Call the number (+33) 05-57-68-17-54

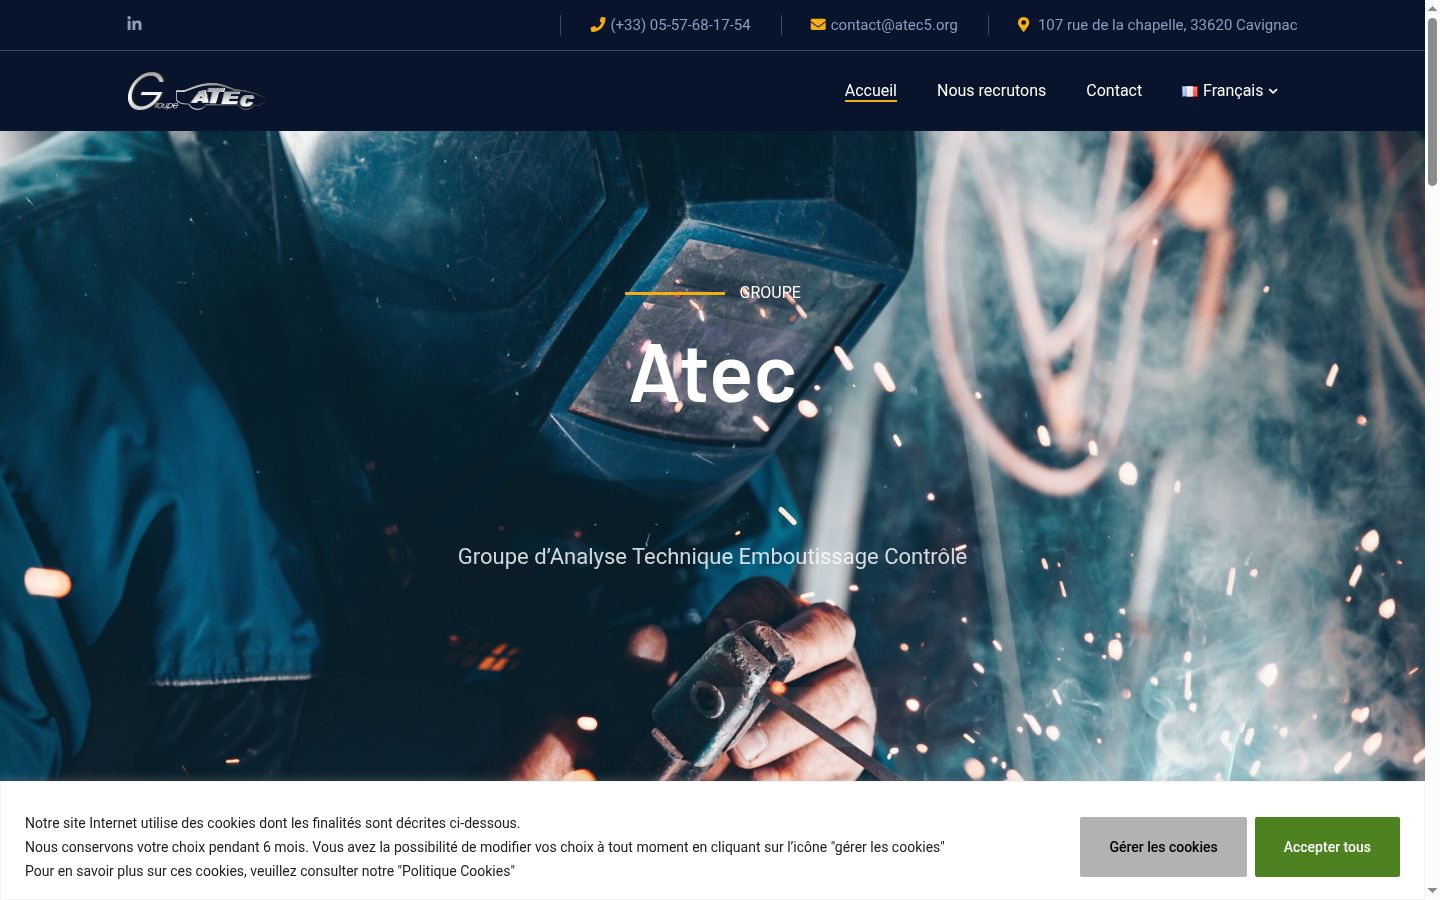click(680, 25)
